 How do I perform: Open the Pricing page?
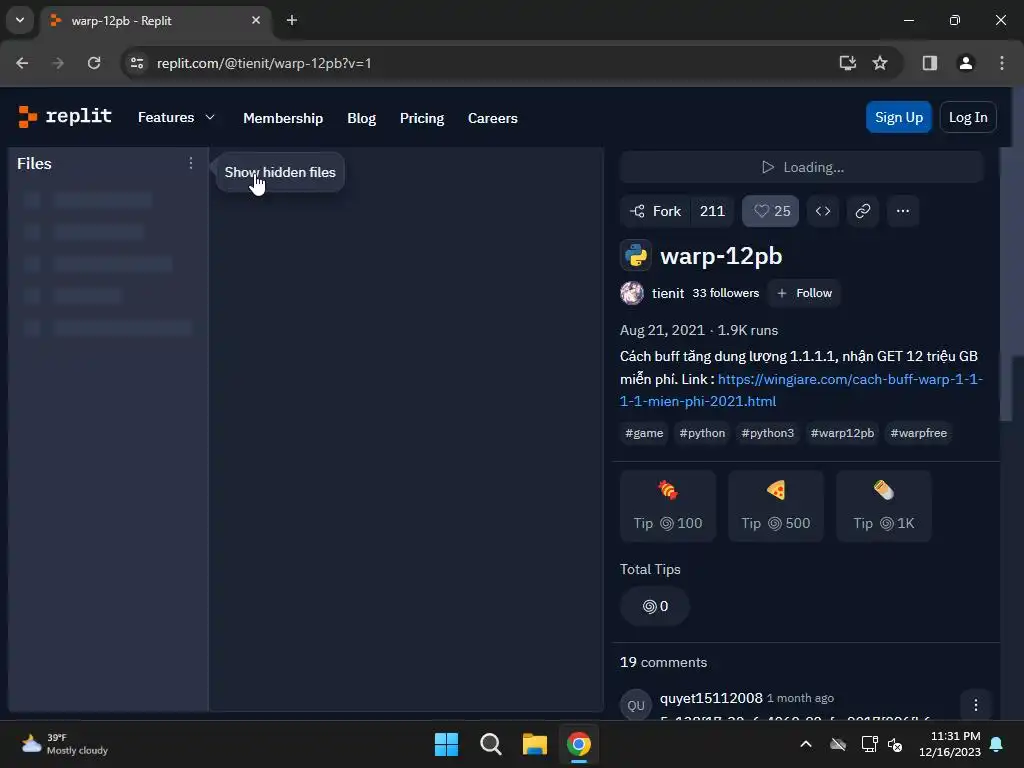422,118
